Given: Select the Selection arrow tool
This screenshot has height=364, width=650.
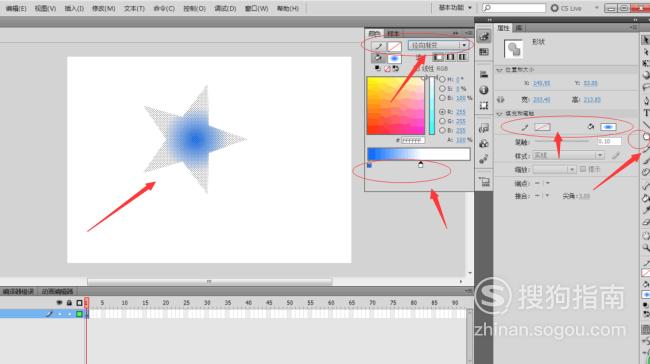Looking at the screenshot, I should click(x=645, y=40).
